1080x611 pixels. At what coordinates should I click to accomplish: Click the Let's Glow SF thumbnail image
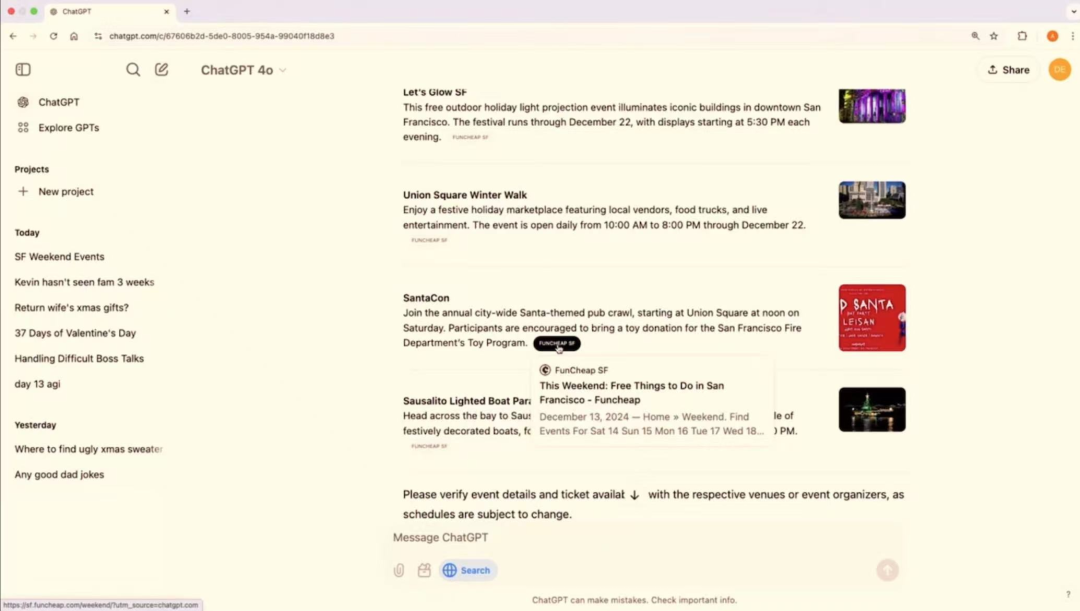click(872, 106)
